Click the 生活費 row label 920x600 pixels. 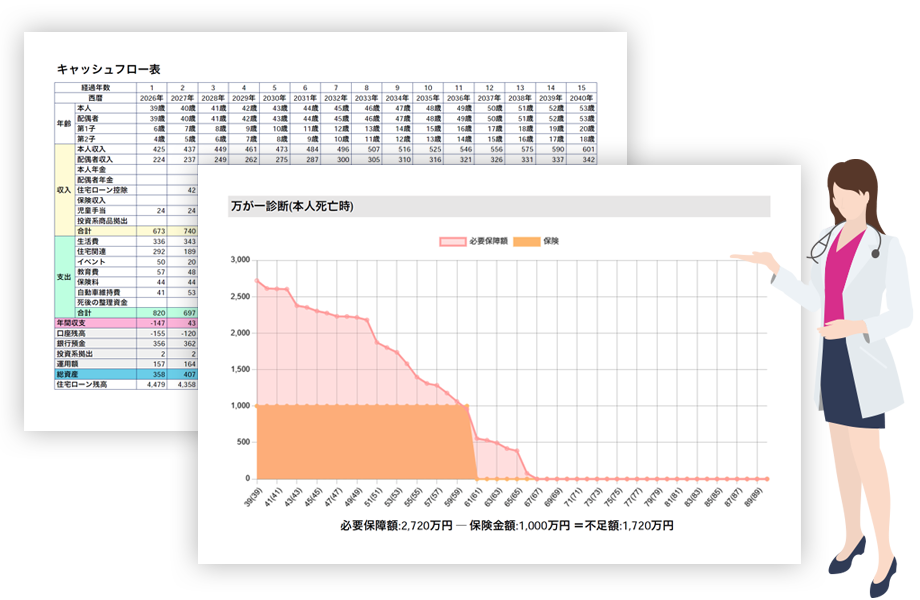[x=93, y=241]
